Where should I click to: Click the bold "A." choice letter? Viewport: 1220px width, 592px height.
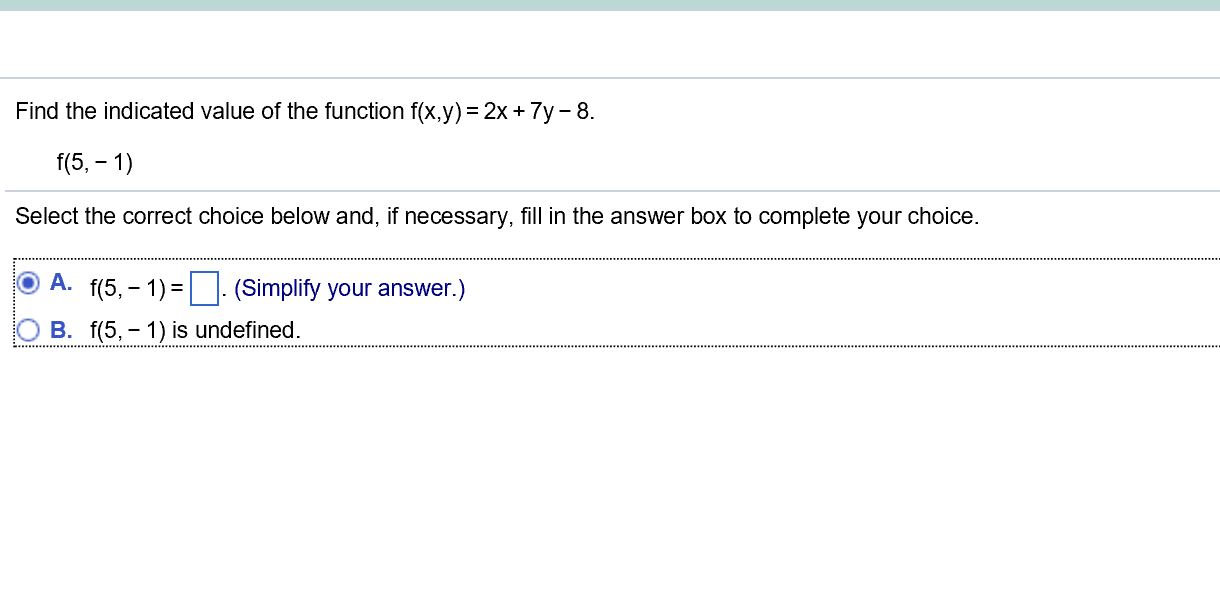coord(61,283)
